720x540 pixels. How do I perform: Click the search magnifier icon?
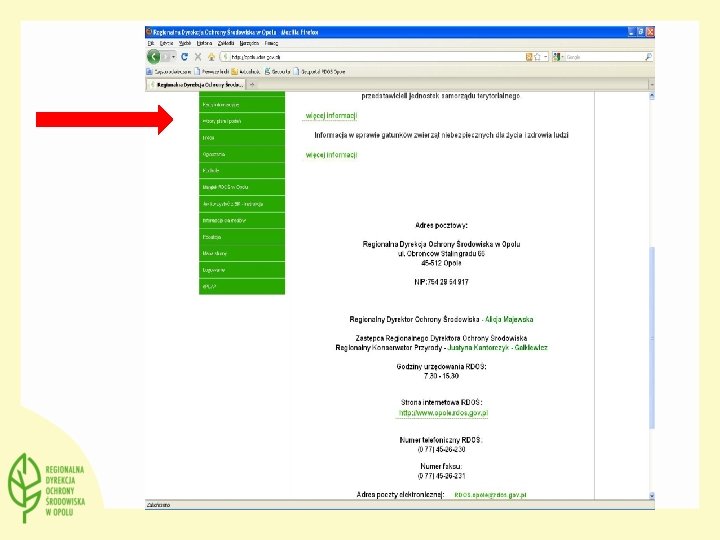(648, 57)
